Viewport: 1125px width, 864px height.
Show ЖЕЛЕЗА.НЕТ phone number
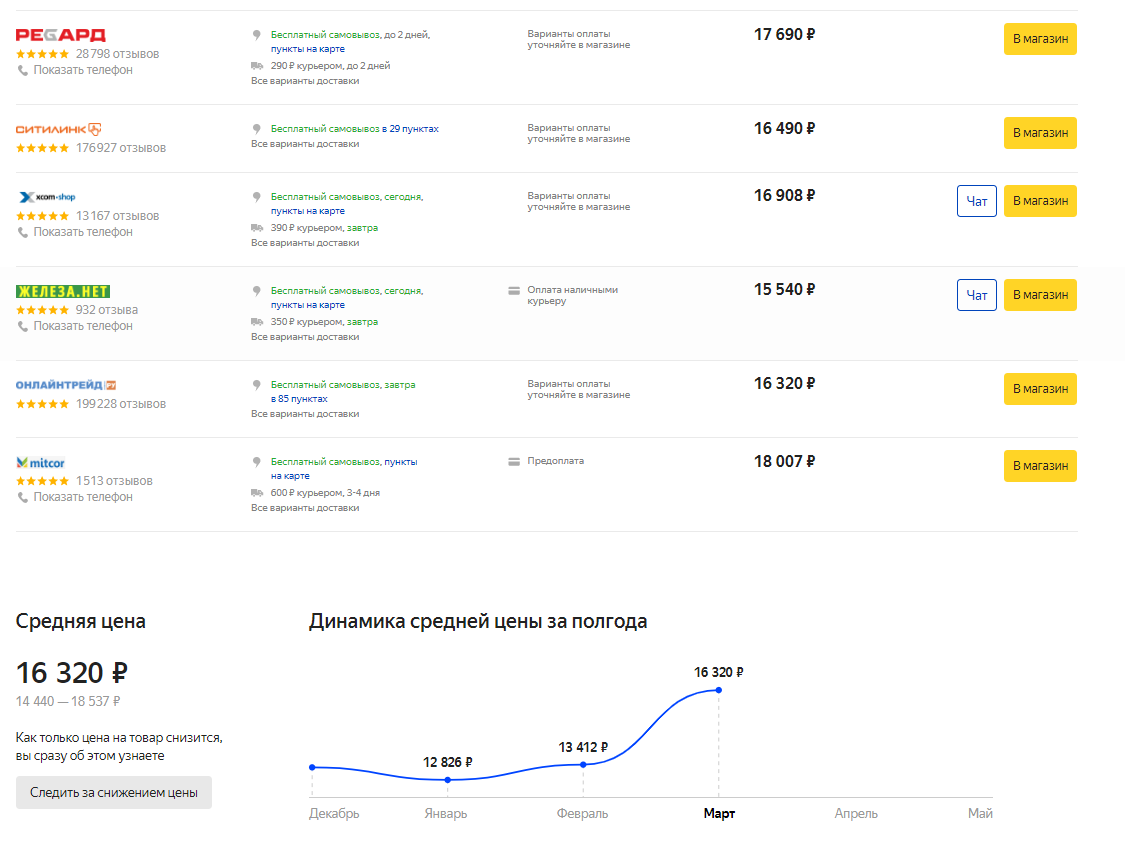(x=83, y=327)
